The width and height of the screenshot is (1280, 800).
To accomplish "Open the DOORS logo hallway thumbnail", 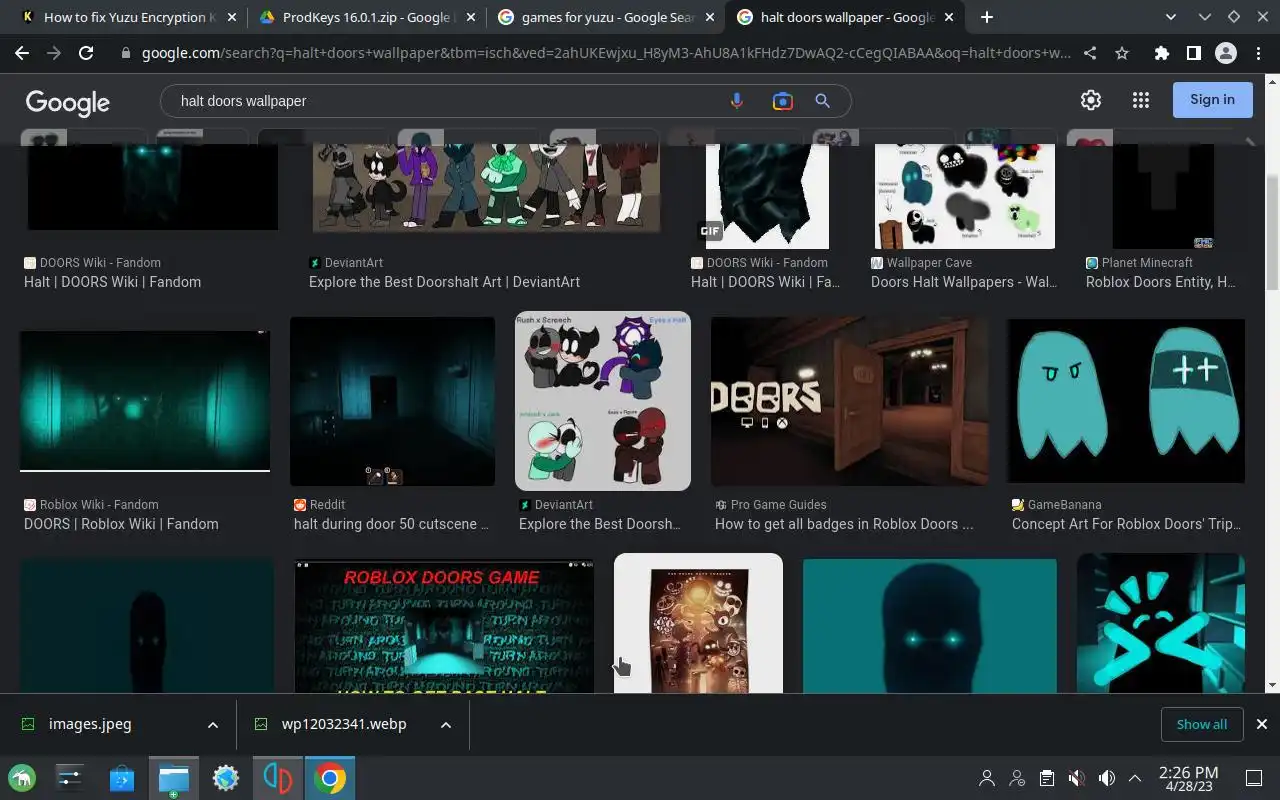I will pyautogui.click(x=849, y=401).
